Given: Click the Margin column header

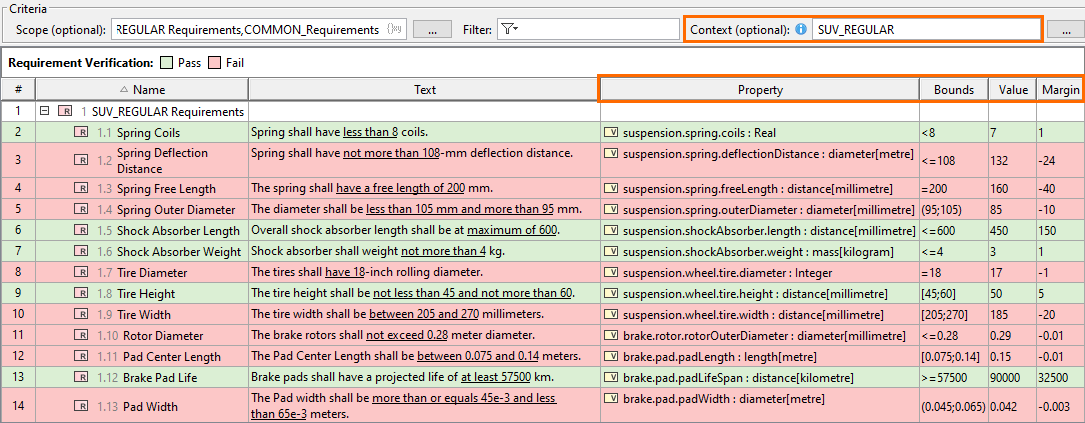Looking at the screenshot, I should [1060, 90].
